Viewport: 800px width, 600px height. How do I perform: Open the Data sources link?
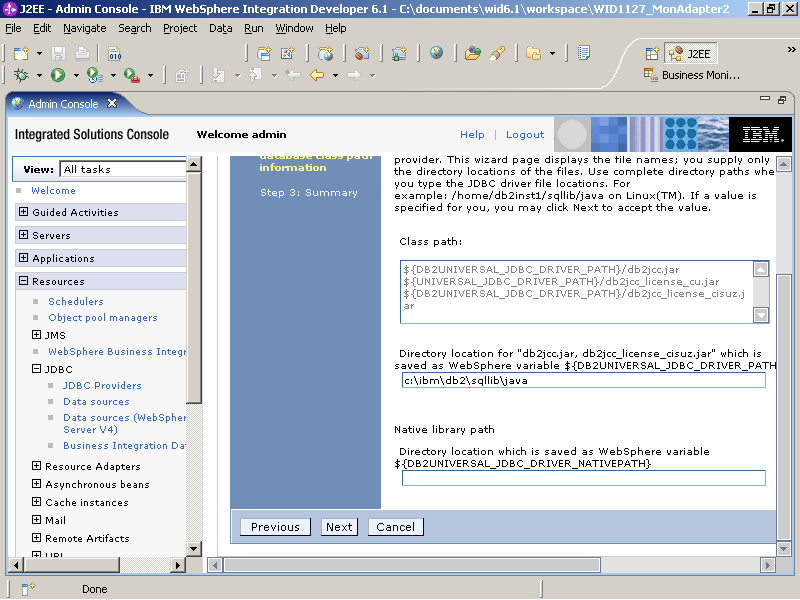click(96, 402)
